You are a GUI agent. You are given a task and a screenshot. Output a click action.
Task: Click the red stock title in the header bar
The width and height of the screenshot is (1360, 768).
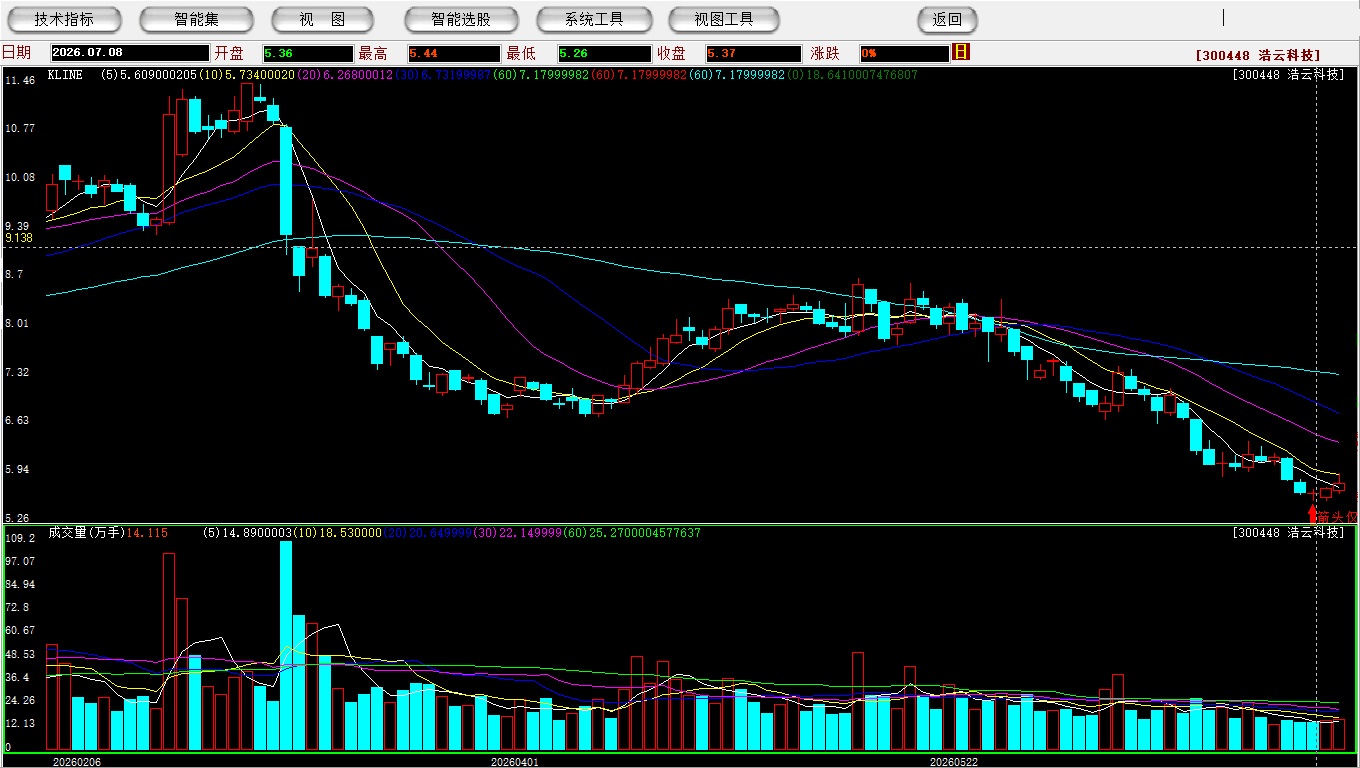coord(1257,56)
